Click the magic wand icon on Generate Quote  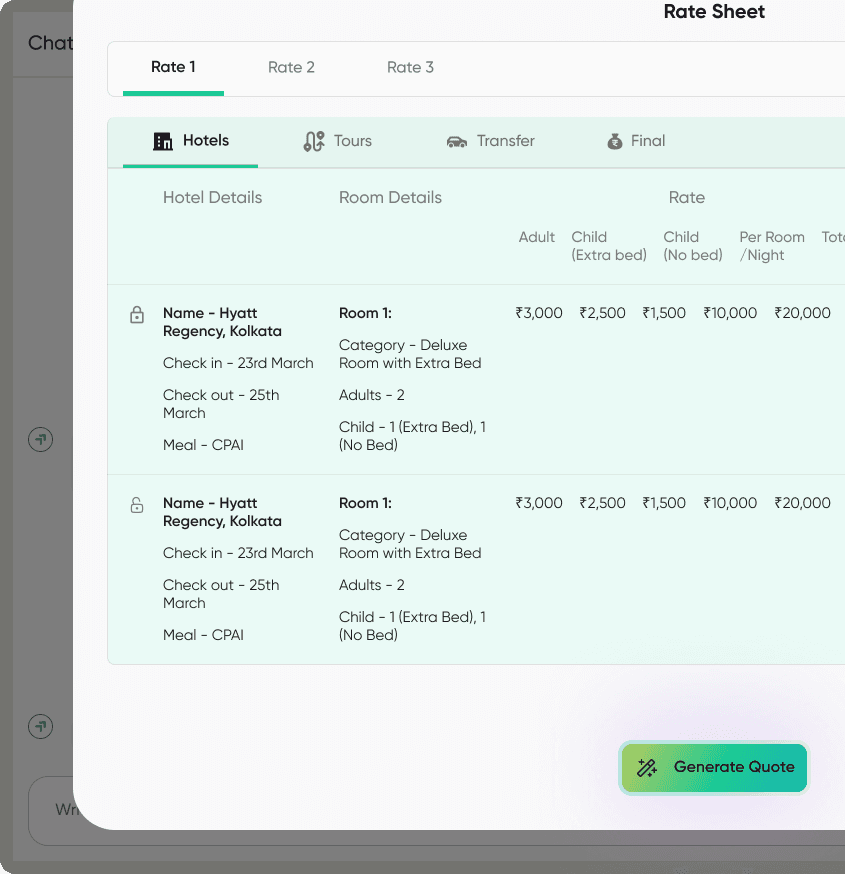(x=646, y=767)
